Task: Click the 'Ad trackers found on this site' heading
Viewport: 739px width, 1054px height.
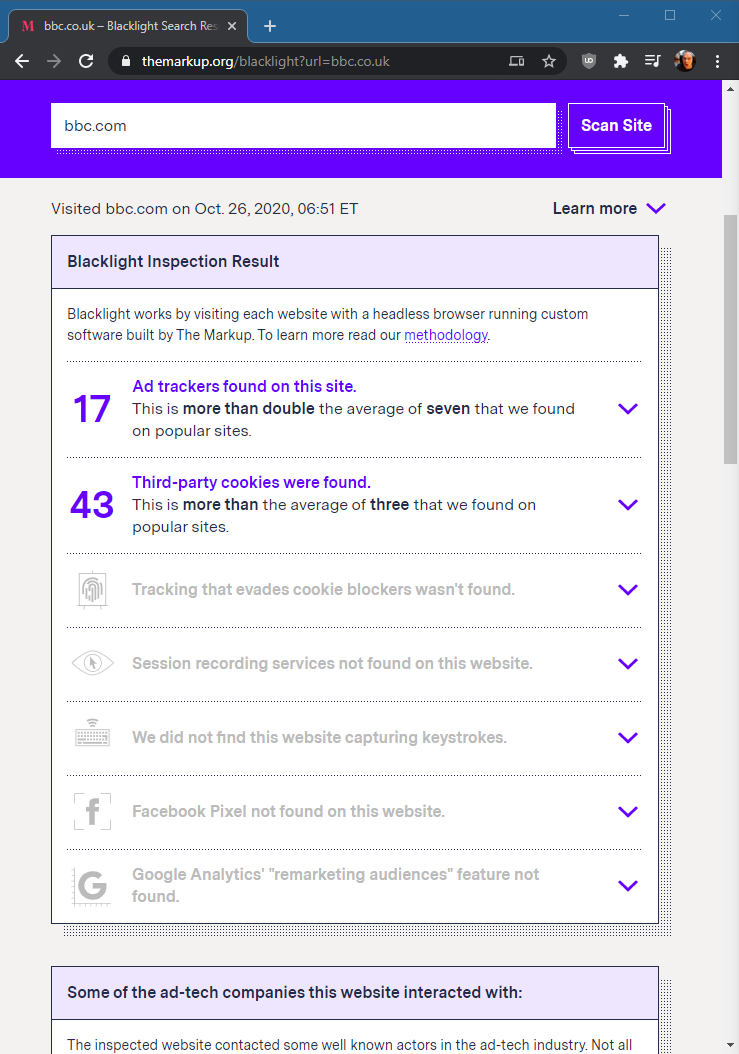Action: pyautogui.click(x=244, y=387)
